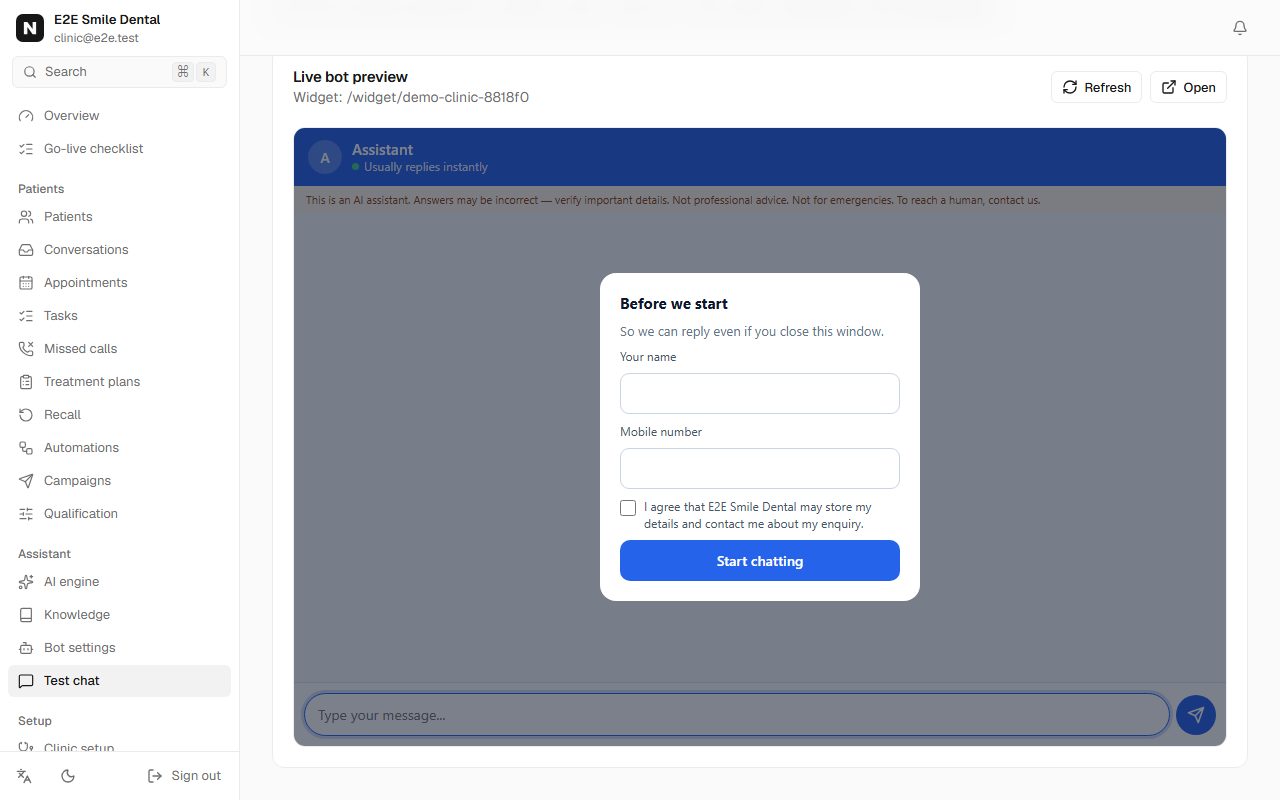1280x800 pixels.
Task: Click the Conversations inbox icon
Action: pyautogui.click(x=26, y=250)
